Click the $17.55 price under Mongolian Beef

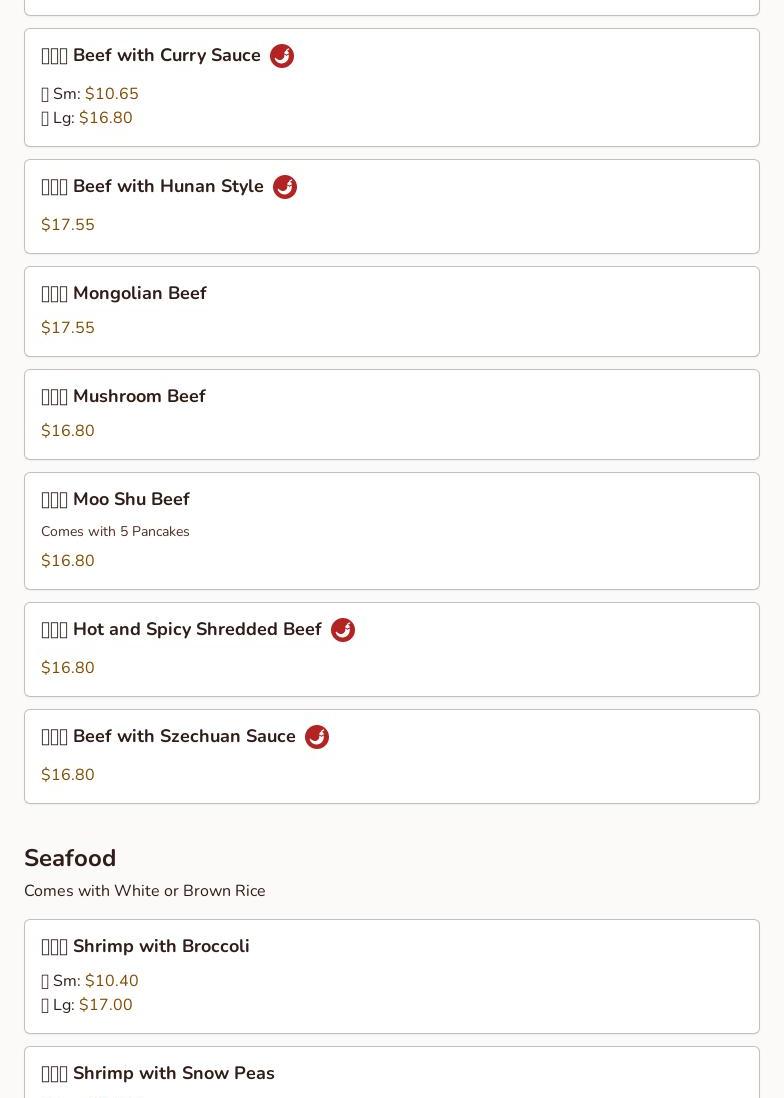pyautogui.click(x=68, y=327)
